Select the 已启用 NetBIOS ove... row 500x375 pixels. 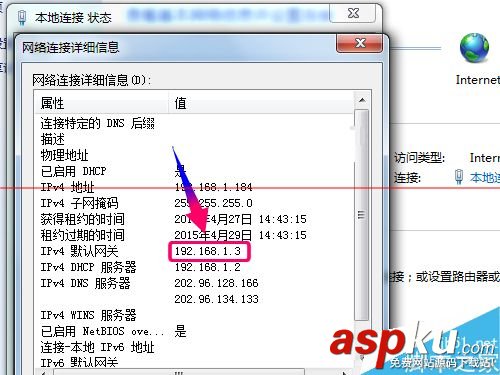tap(194, 331)
